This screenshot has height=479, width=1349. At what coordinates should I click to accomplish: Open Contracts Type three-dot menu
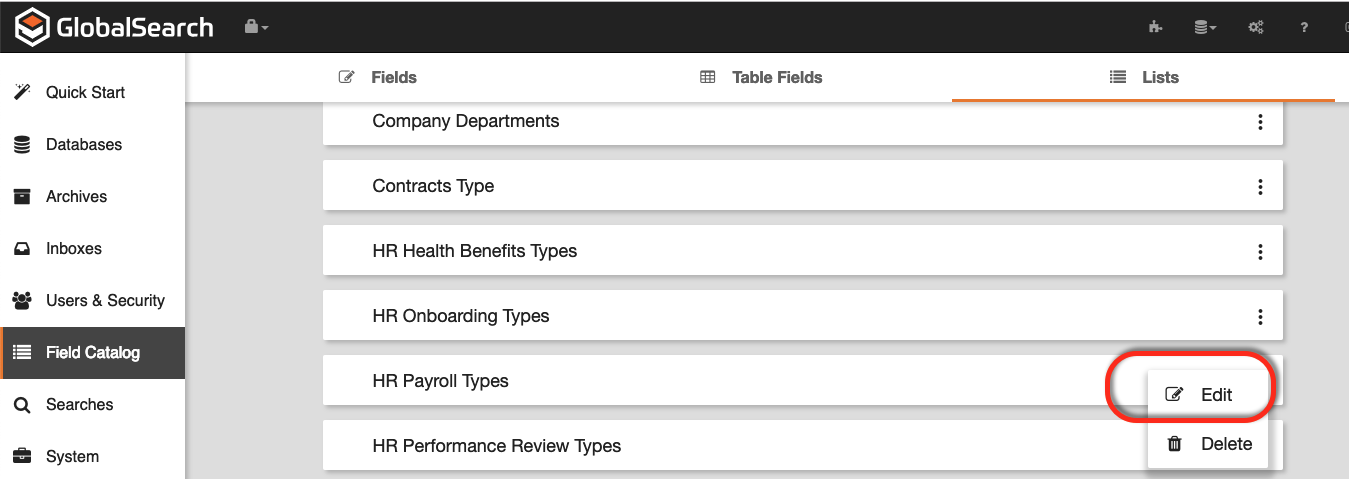[x=1260, y=187]
